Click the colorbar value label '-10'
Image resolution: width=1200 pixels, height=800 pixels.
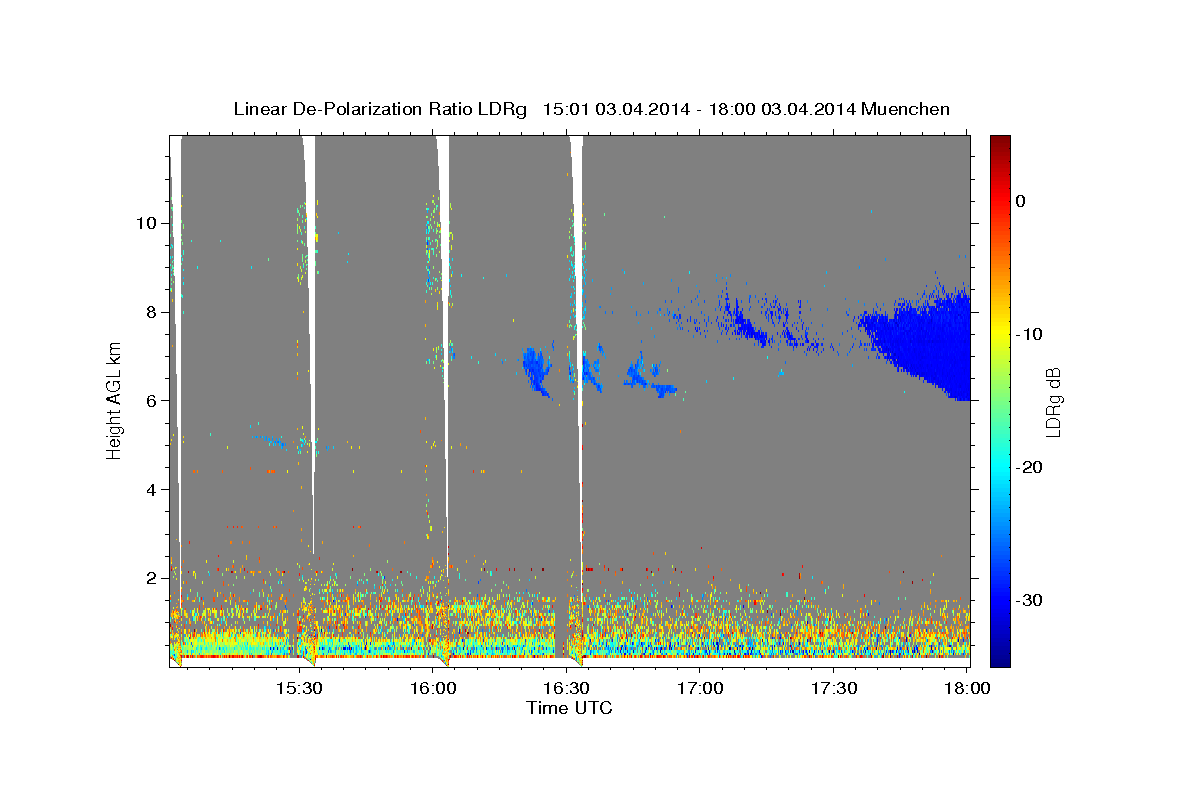pos(1030,334)
